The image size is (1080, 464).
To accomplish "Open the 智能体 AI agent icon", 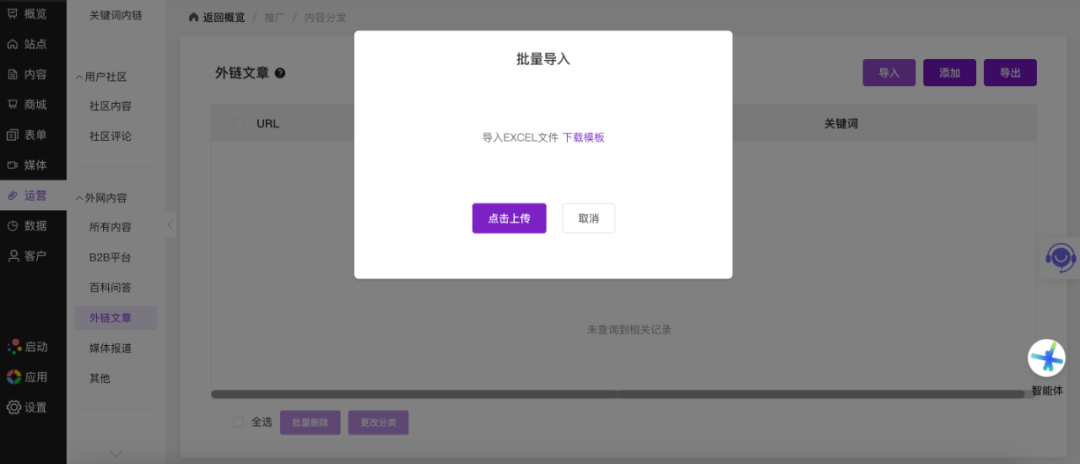I will 1046,358.
